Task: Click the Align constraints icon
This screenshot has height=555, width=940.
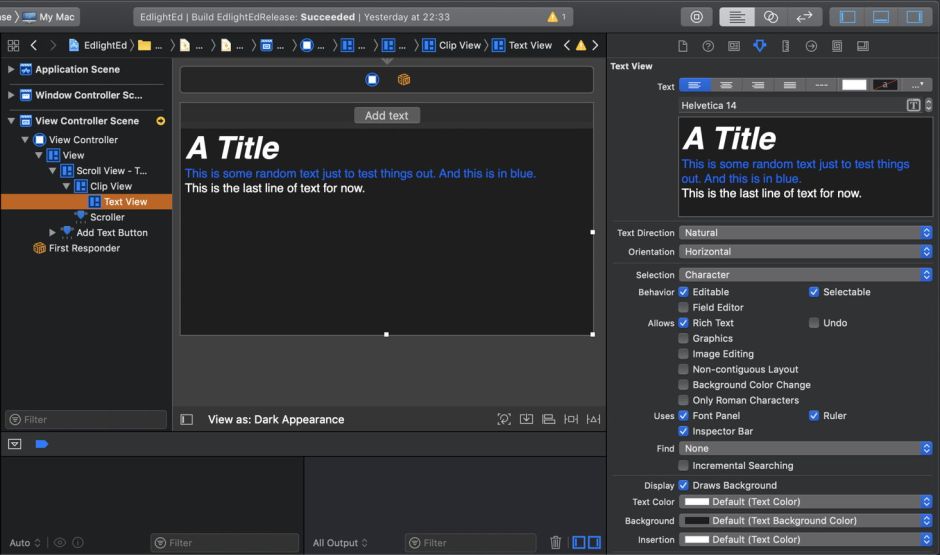Action: 548,420
